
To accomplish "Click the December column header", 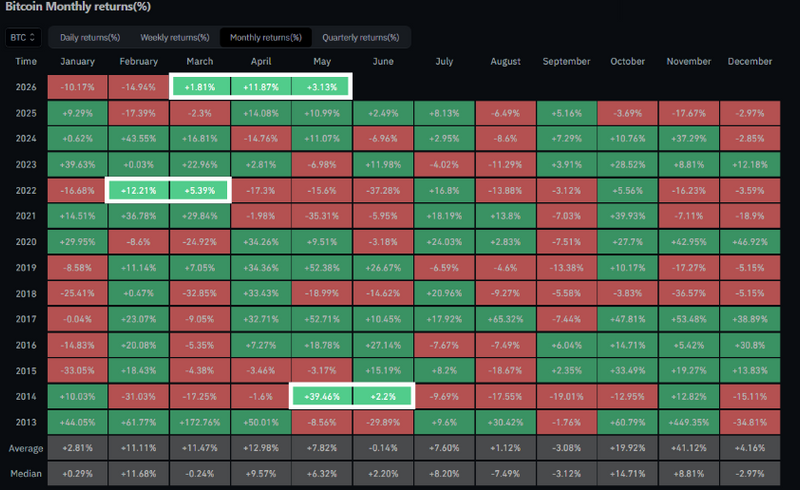I will coord(749,61).
